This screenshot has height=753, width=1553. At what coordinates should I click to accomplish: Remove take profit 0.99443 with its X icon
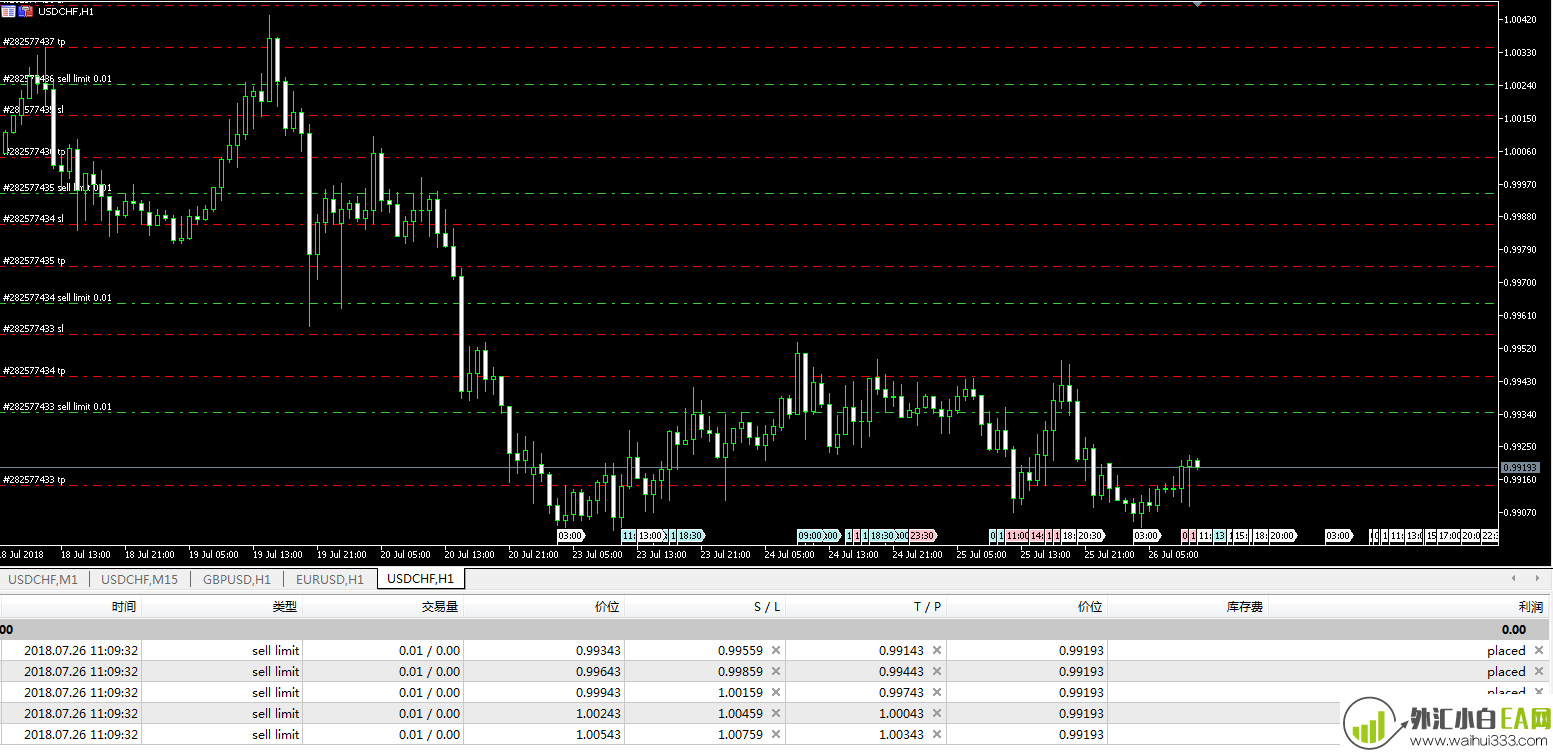pyautogui.click(x=937, y=671)
